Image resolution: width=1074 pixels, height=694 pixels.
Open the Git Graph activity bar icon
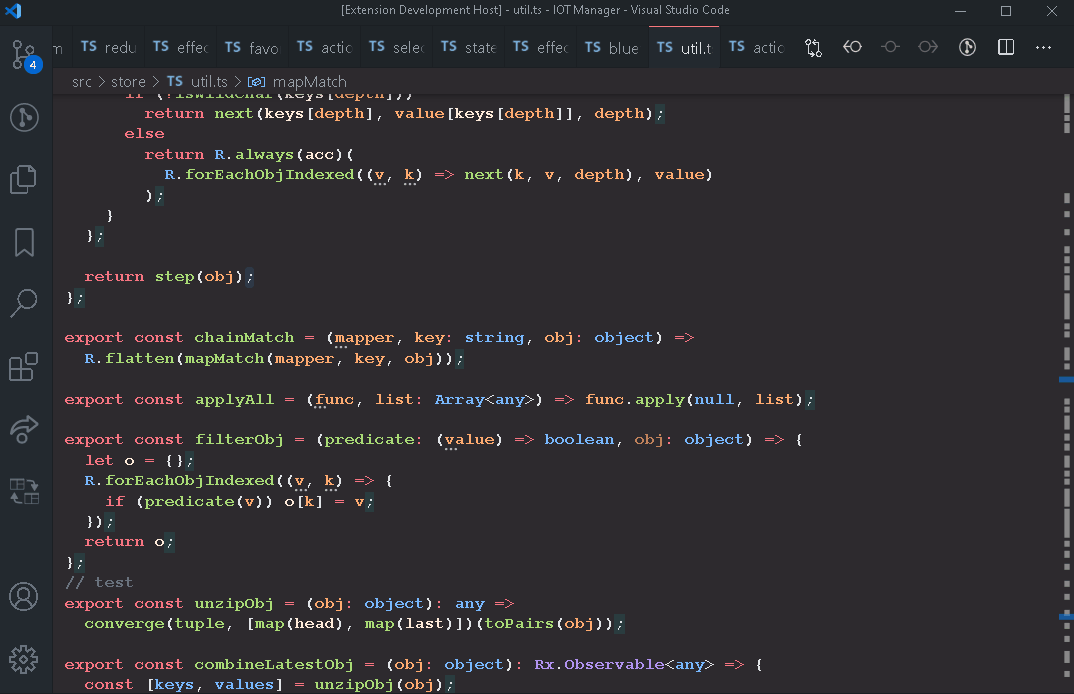tap(24, 117)
